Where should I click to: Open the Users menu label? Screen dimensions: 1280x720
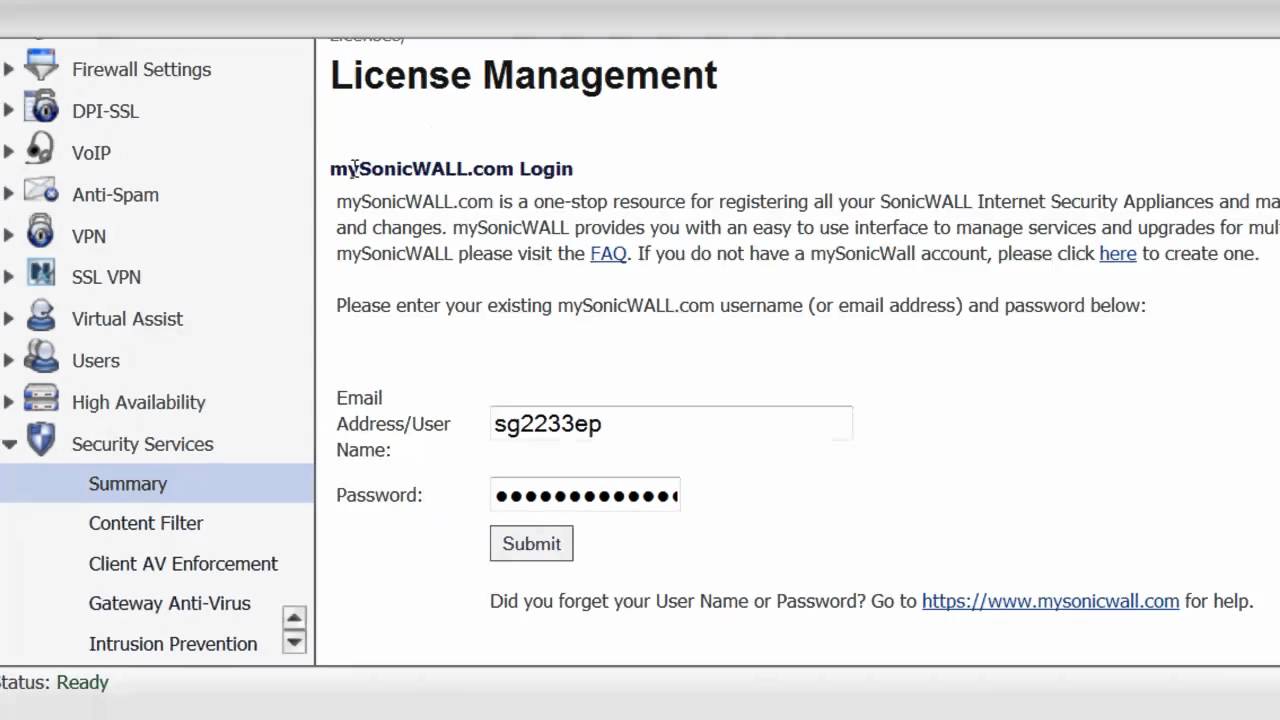96,361
